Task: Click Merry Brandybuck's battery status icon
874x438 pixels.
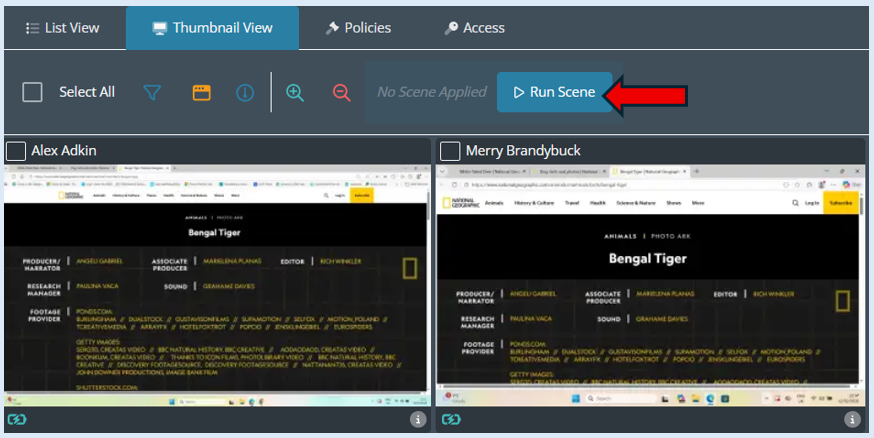Action: [x=451, y=419]
